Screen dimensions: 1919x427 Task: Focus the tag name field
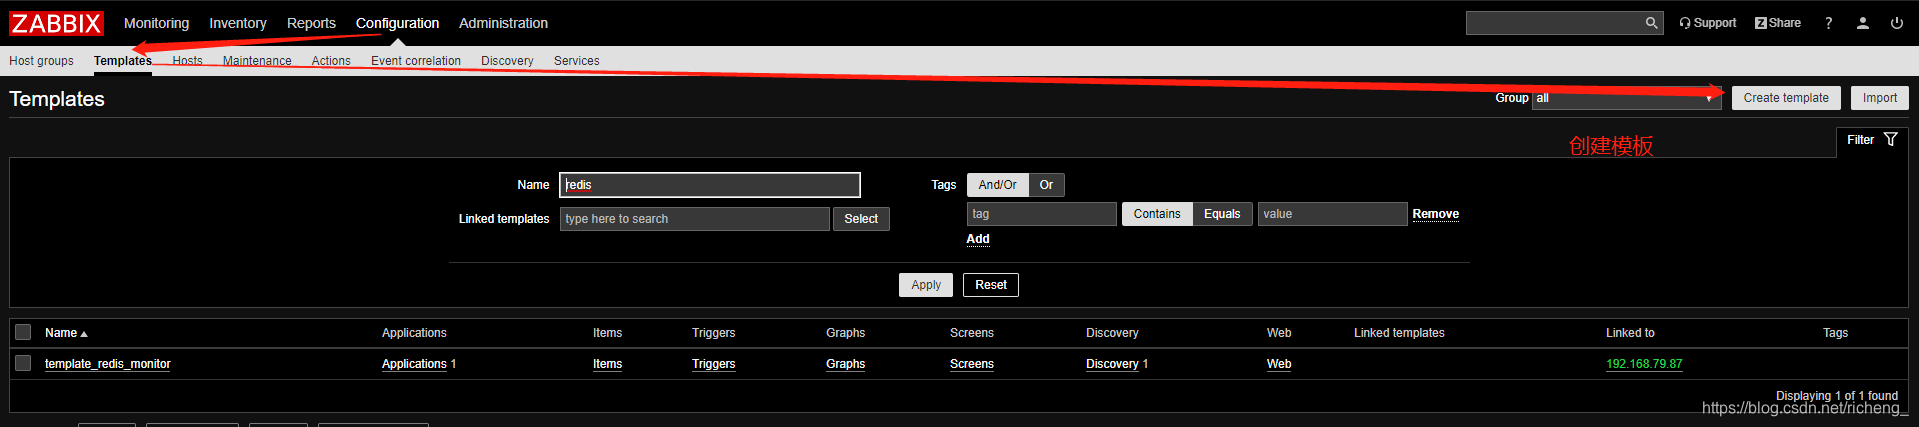point(1042,214)
